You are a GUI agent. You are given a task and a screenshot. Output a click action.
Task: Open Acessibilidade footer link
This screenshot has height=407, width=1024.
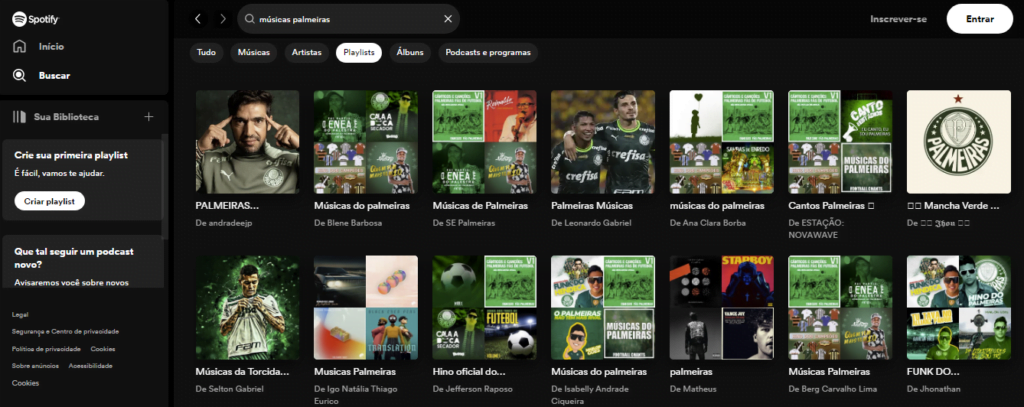coord(91,366)
